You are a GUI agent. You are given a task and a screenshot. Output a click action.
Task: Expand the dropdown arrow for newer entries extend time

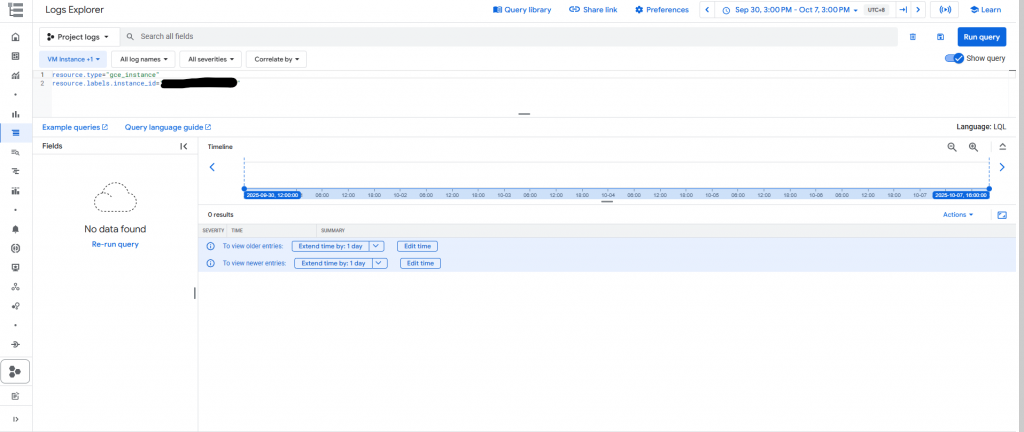[x=381, y=263]
